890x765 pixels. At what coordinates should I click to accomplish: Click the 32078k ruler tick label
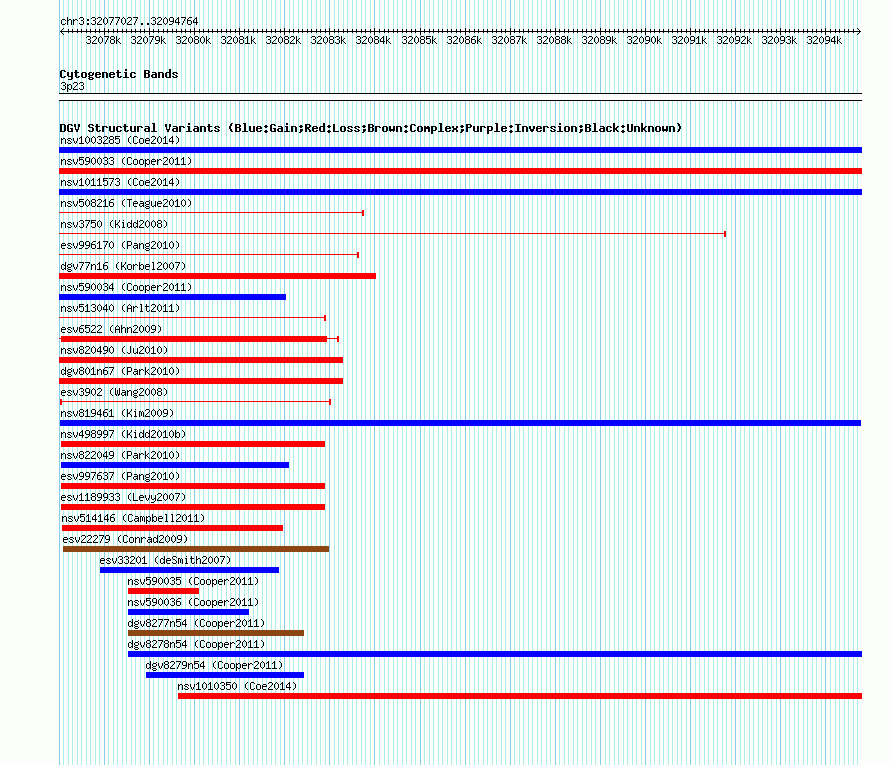103,40
